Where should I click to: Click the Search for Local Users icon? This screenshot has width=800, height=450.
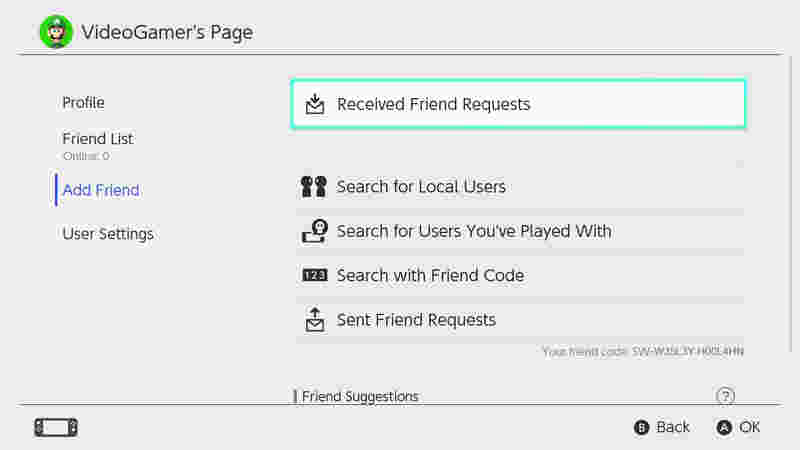314,187
